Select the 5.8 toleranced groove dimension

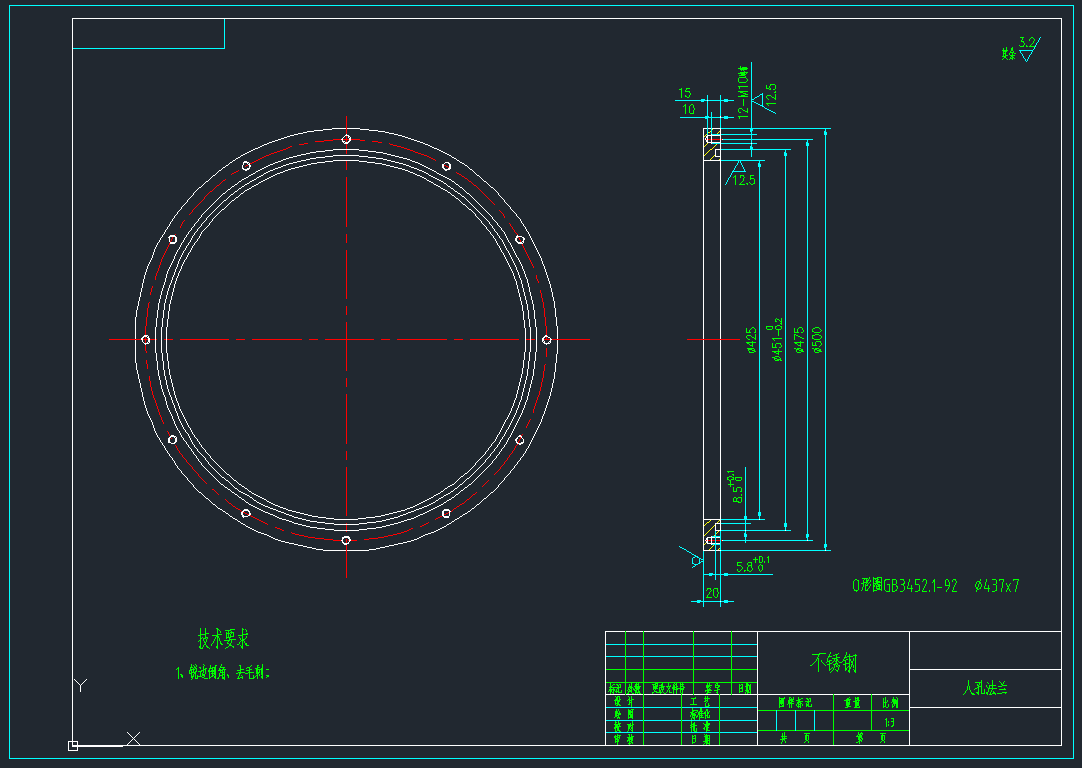(x=753, y=565)
